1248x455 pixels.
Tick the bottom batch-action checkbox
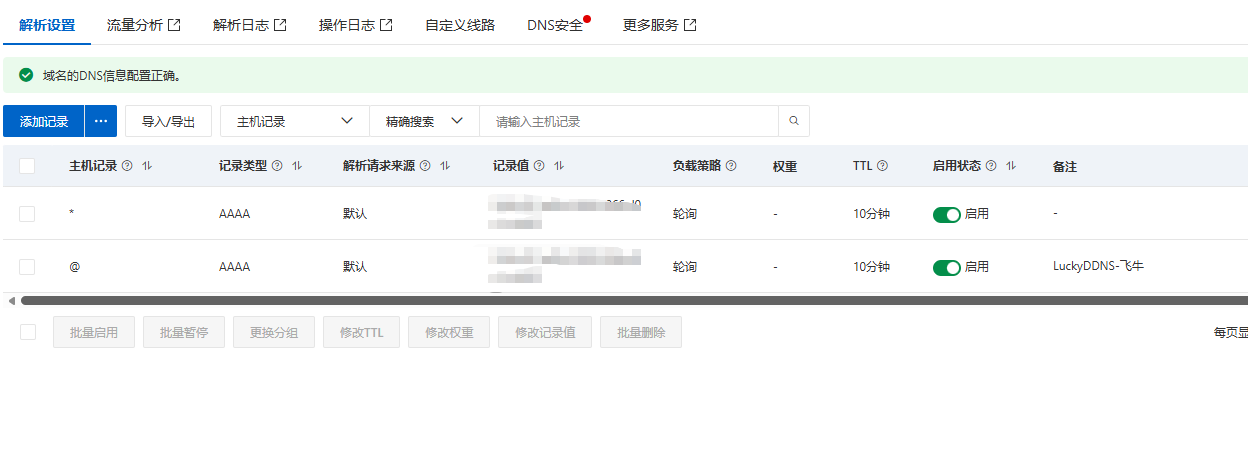pyautogui.click(x=28, y=332)
